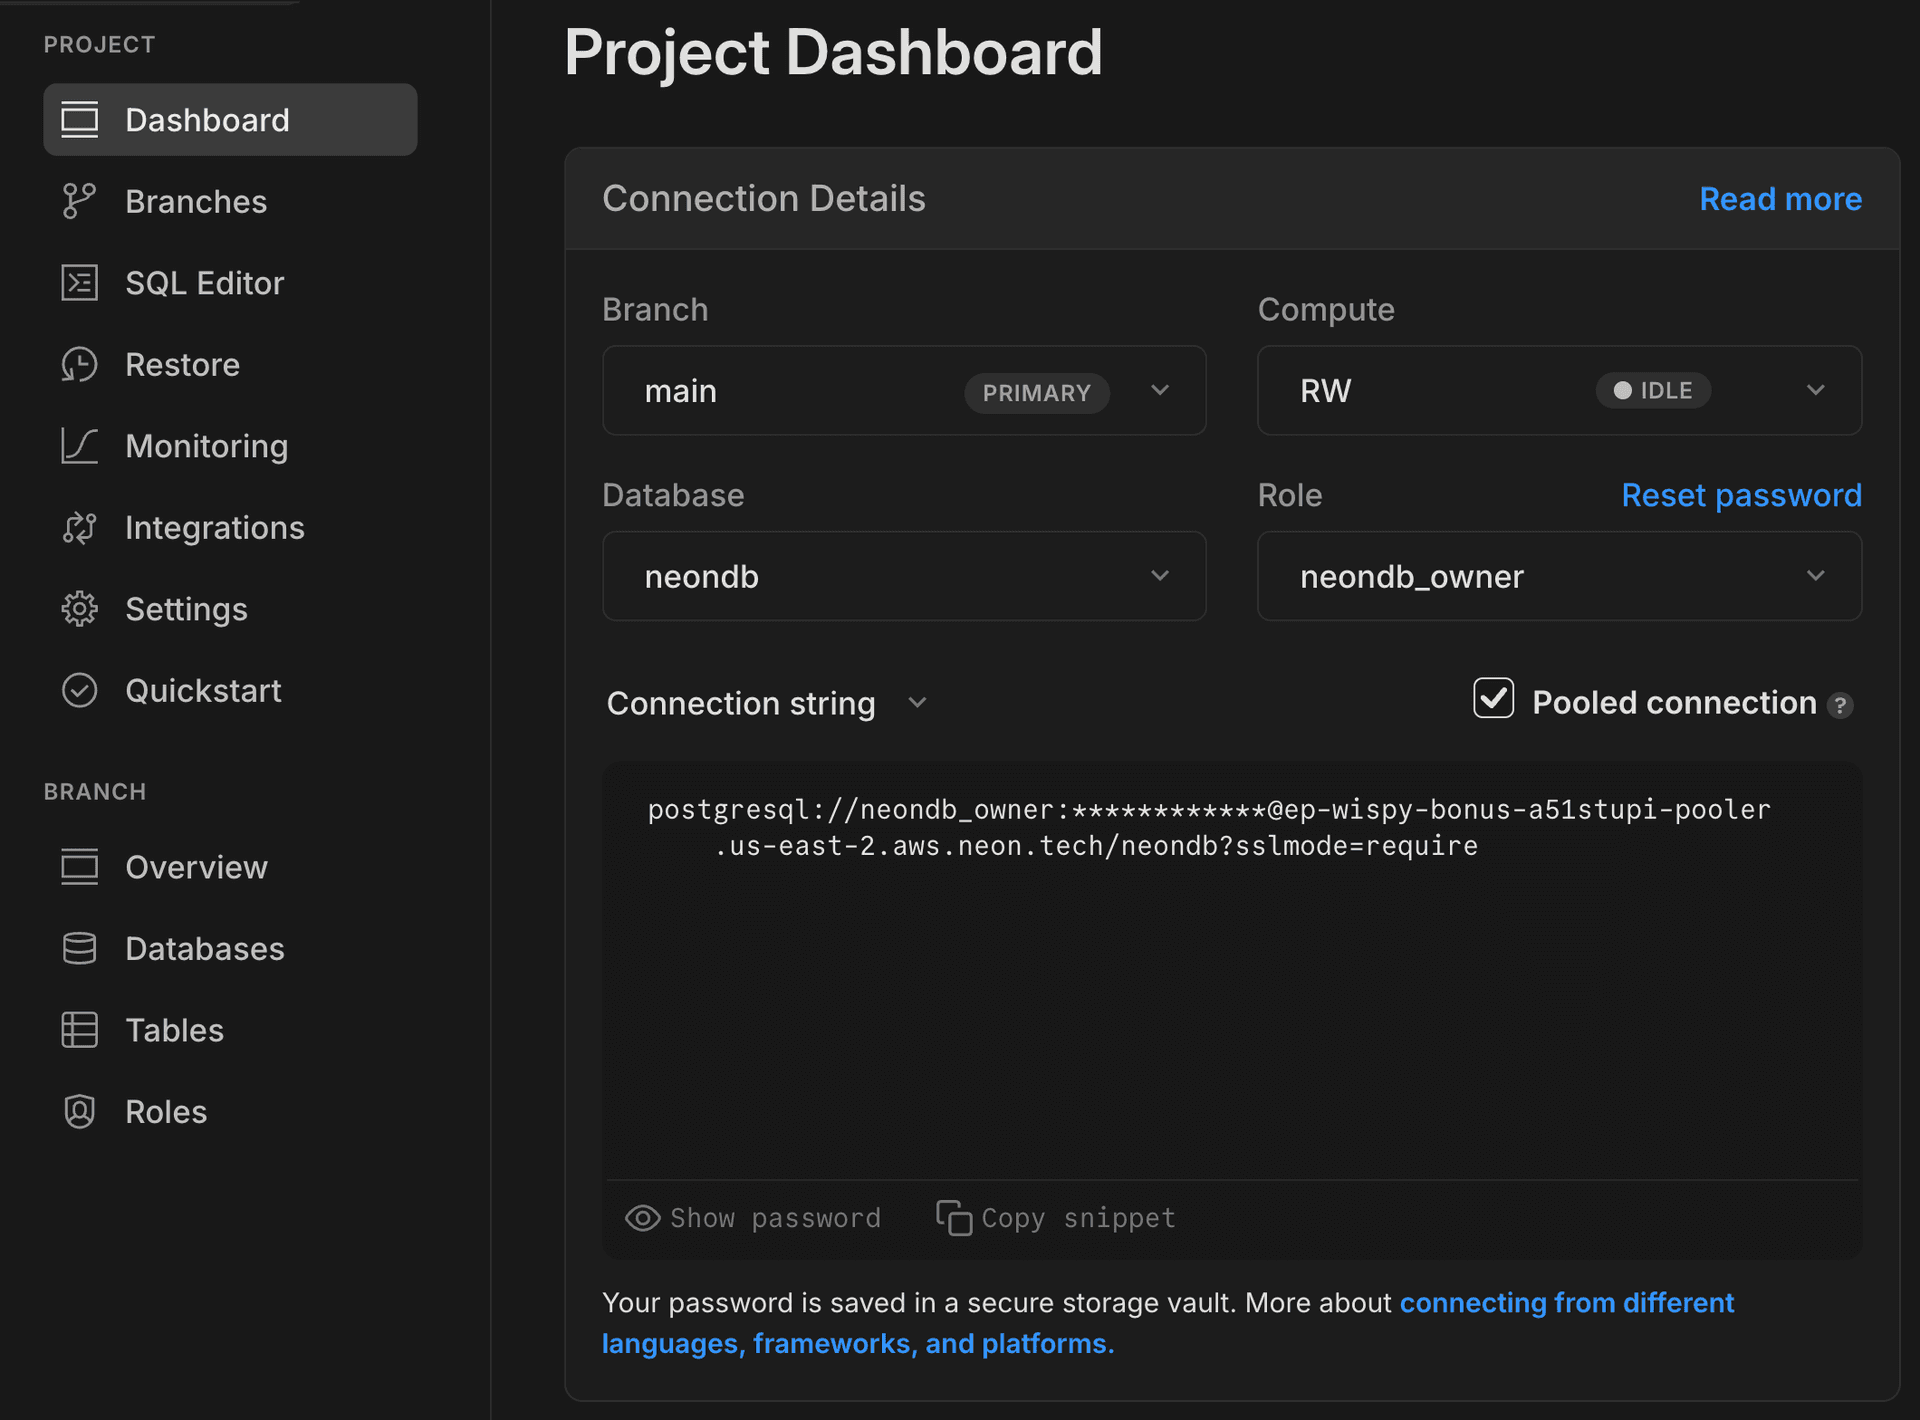Click the Pooled connection help icon
The height and width of the screenshot is (1420, 1920).
pos(1840,706)
